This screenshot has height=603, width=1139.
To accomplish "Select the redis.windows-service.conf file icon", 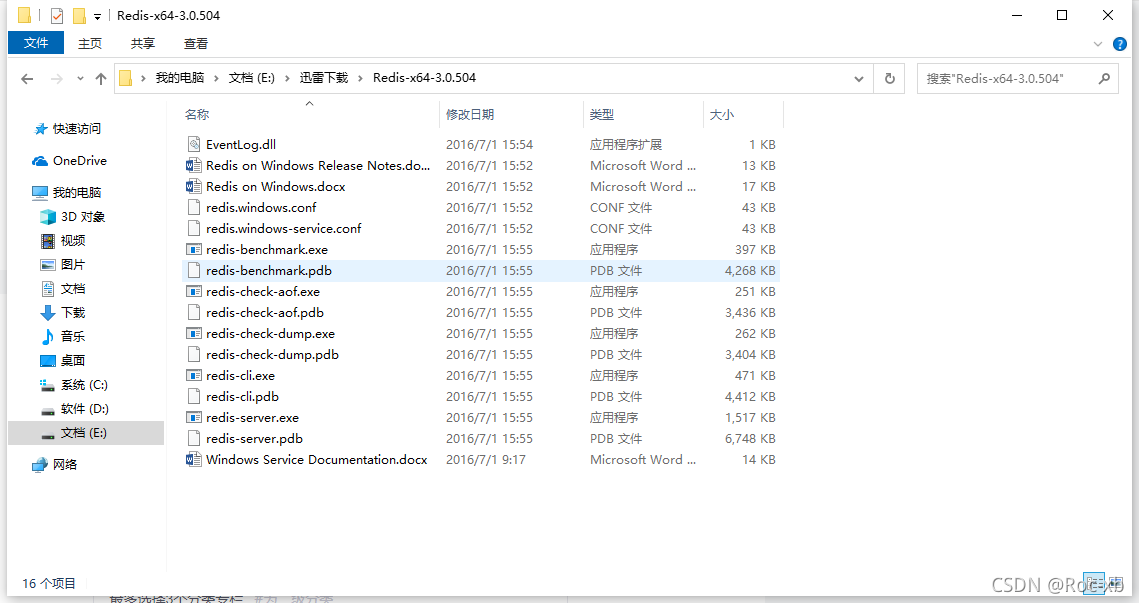I will [x=194, y=228].
